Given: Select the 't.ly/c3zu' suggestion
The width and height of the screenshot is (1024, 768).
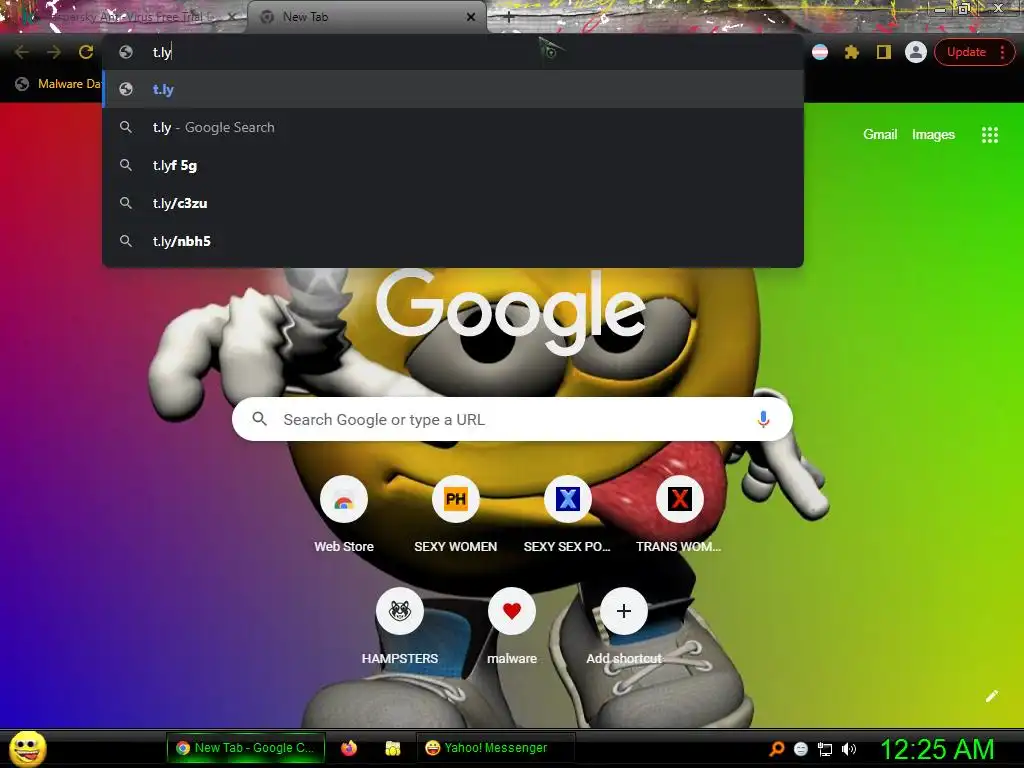Looking at the screenshot, I should 453,203.
